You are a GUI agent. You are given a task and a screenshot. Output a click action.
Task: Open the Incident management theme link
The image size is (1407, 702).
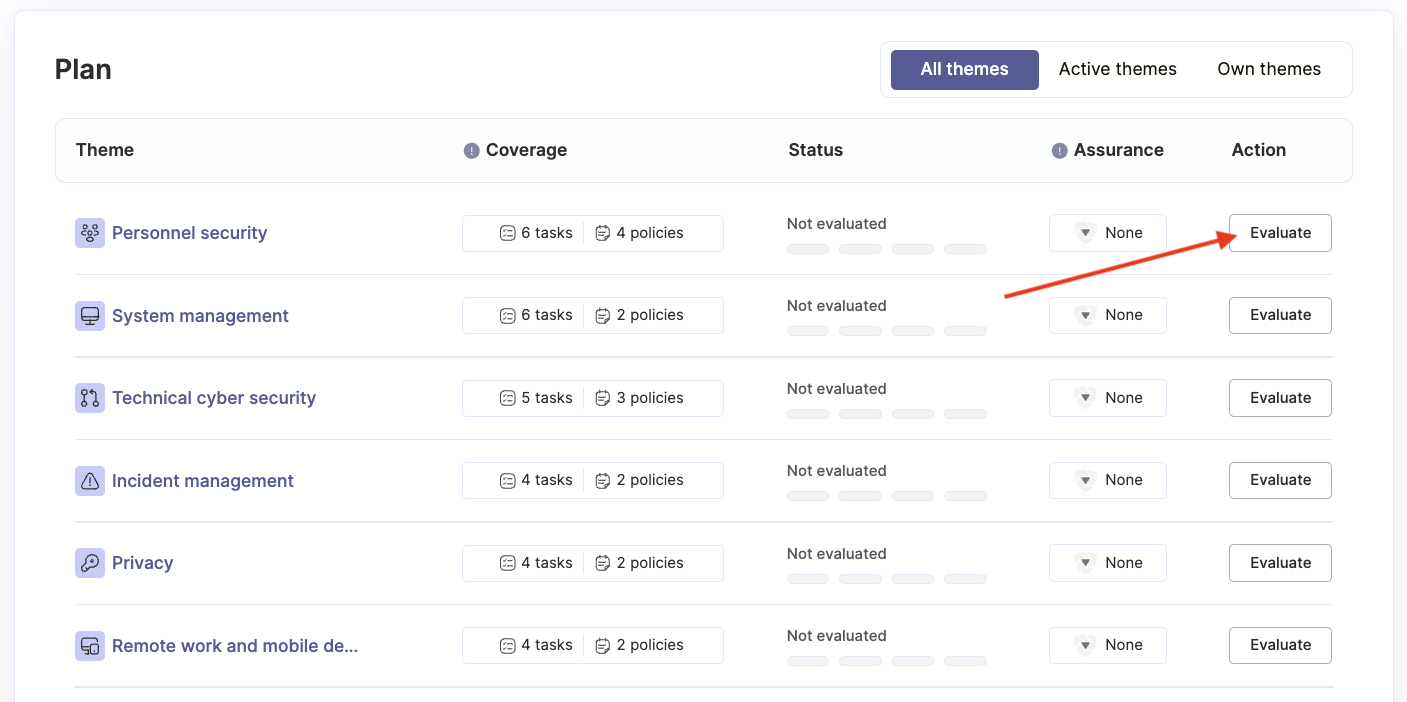(x=203, y=481)
